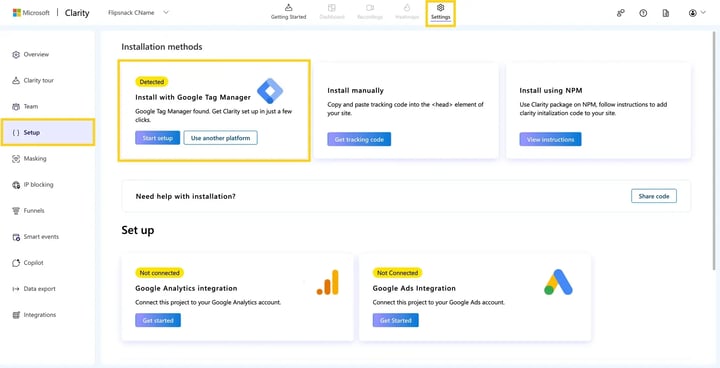Image resolution: width=720 pixels, height=368 pixels.
Task: Click the Funnels icon
Action: point(16,211)
